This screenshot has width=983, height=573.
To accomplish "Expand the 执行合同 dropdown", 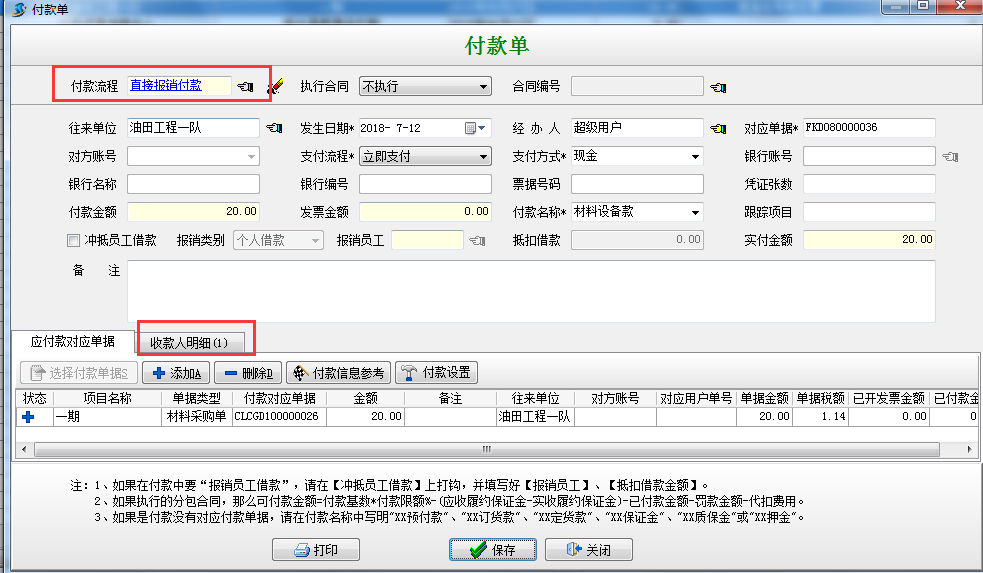I will click(x=484, y=87).
